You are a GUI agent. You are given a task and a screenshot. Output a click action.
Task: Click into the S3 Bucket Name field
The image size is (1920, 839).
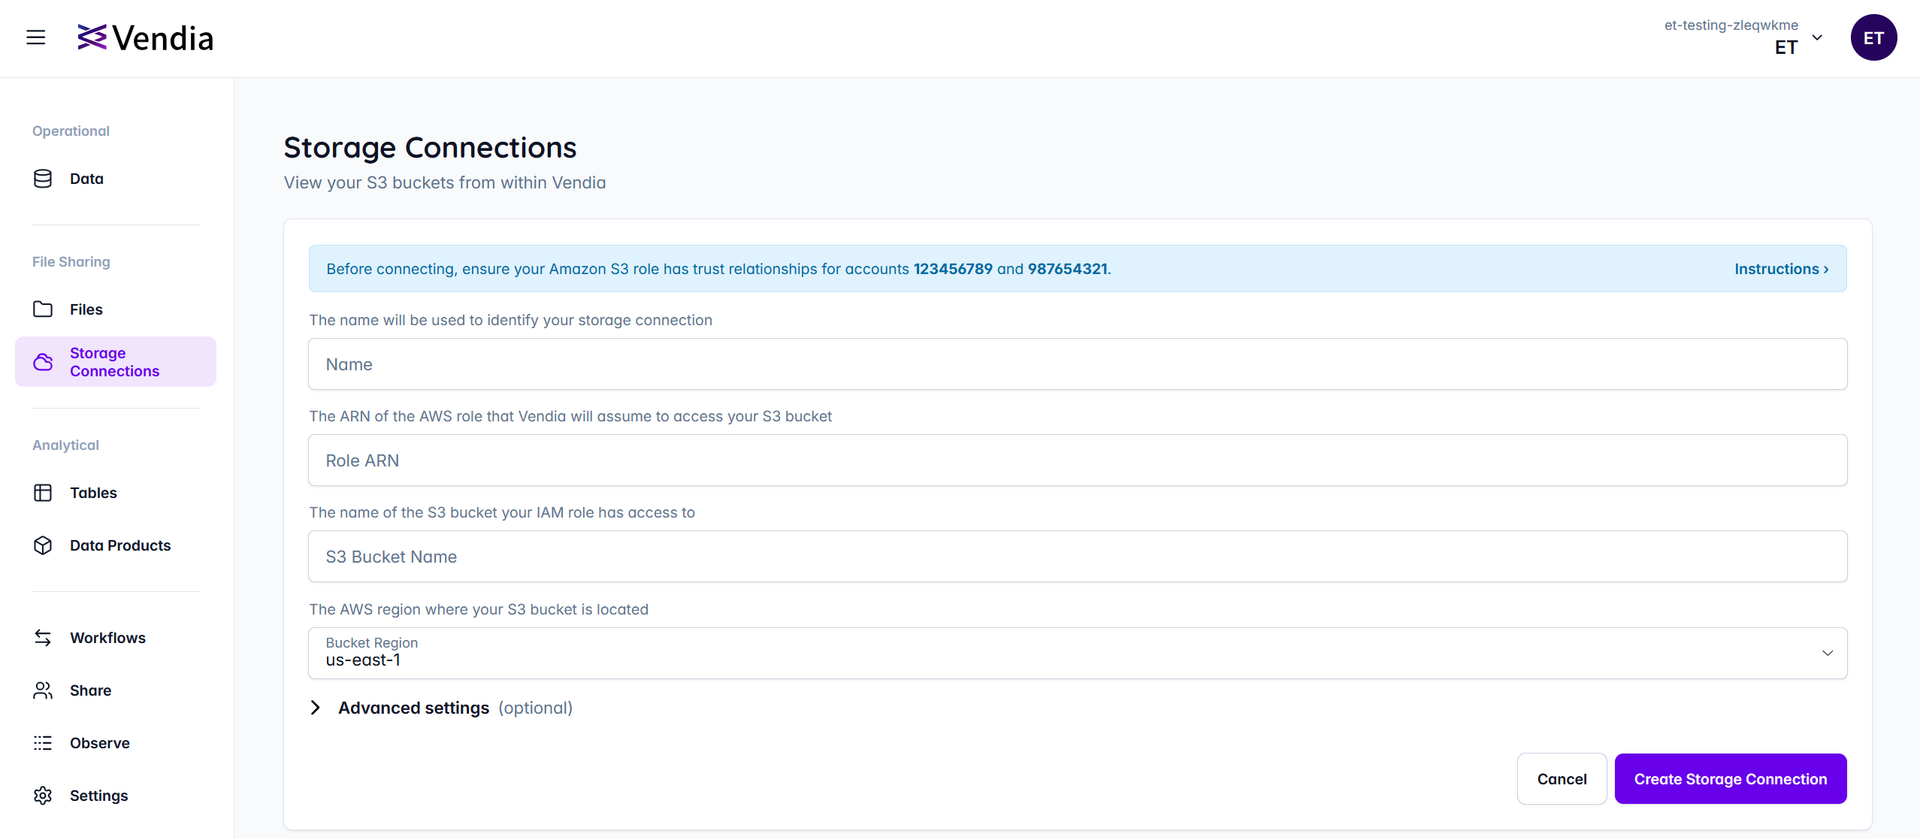(x=1077, y=557)
